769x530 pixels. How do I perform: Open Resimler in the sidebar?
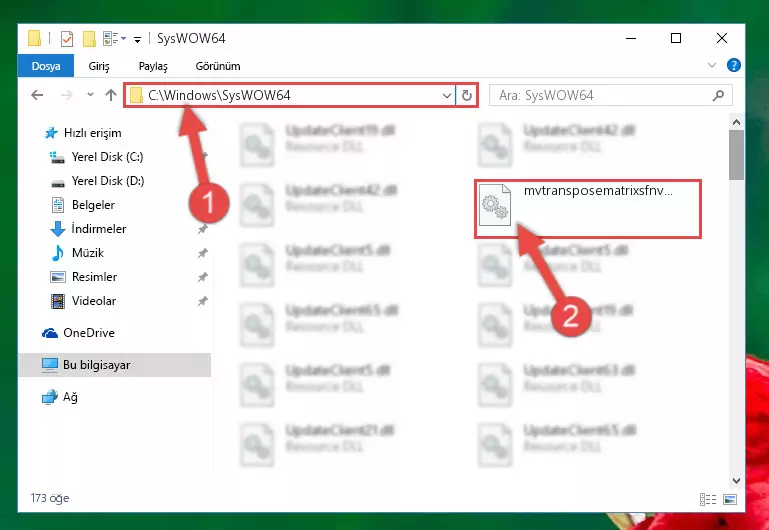[94, 277]
